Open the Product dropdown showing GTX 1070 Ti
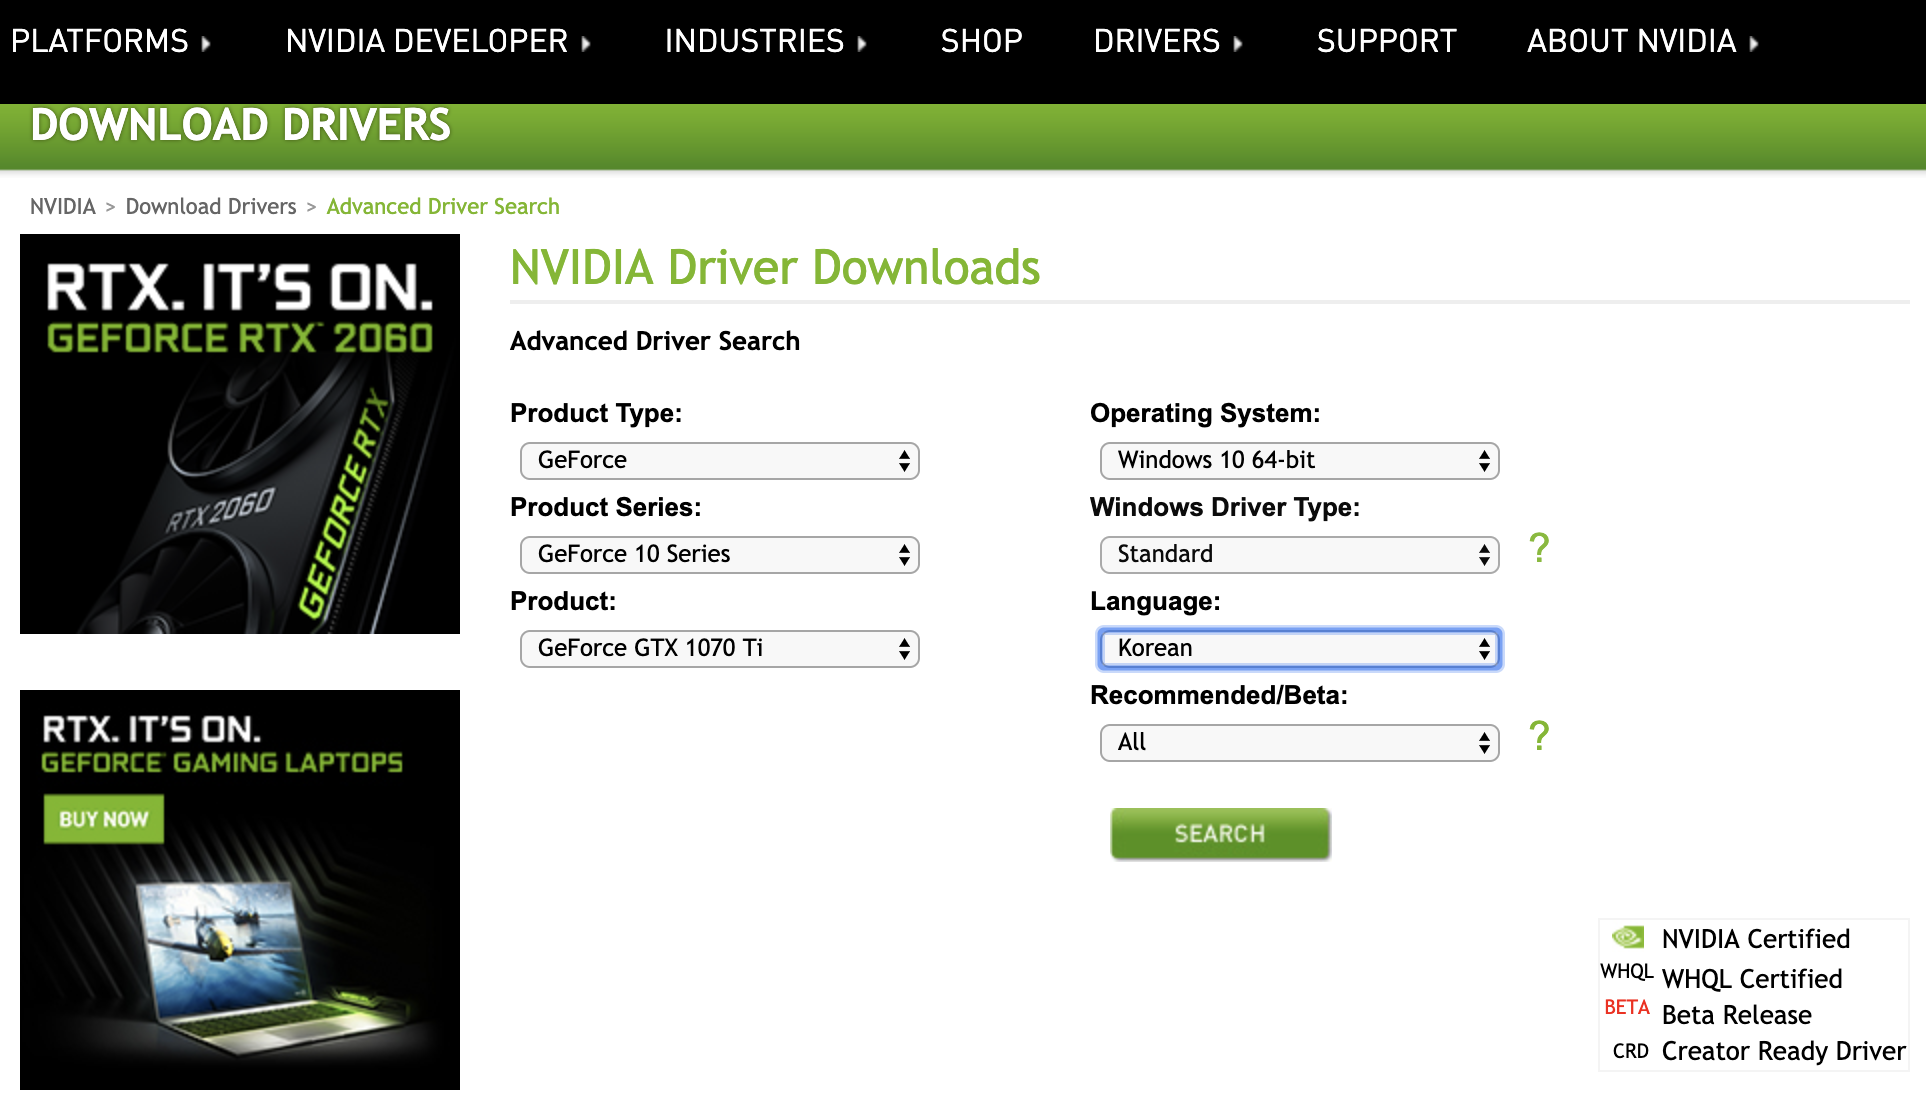 coord(719,648)
